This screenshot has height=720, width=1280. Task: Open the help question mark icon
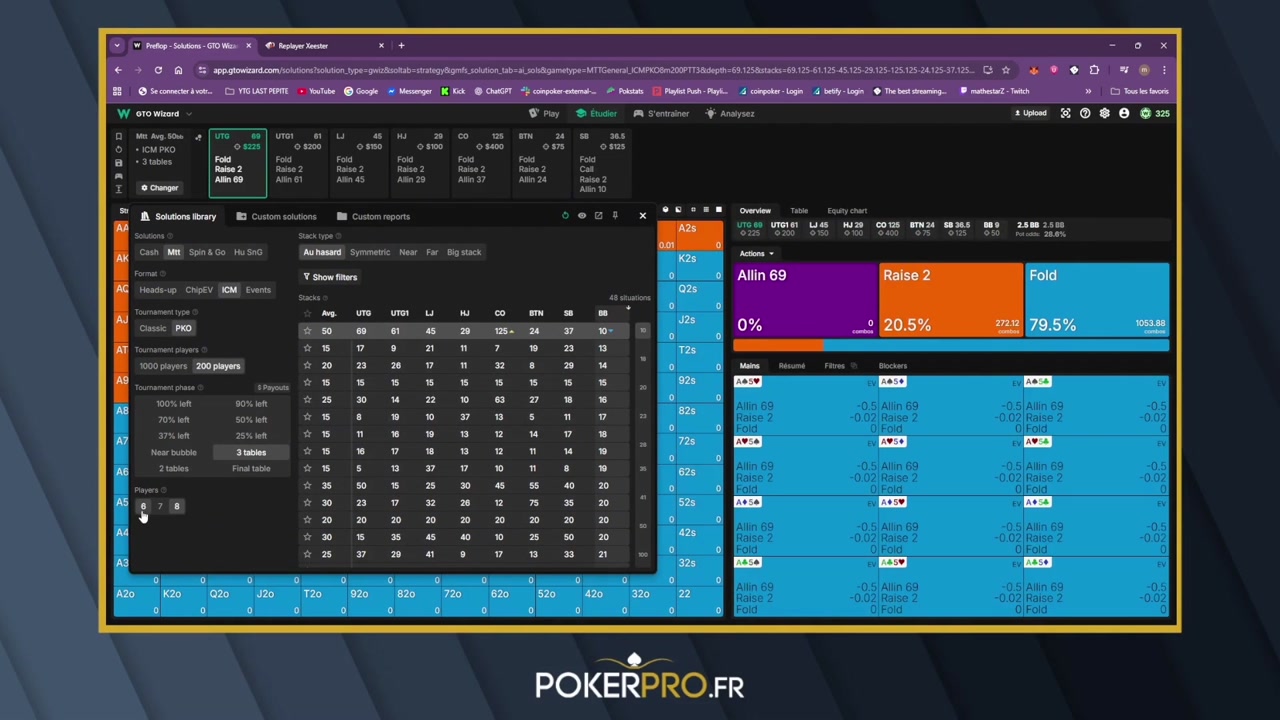[x=1085, y=114]
